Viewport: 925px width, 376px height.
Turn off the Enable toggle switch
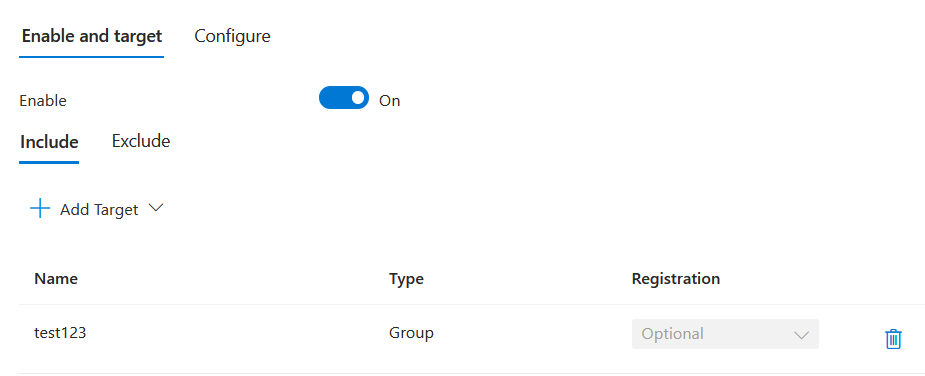(x=344, y=98)
